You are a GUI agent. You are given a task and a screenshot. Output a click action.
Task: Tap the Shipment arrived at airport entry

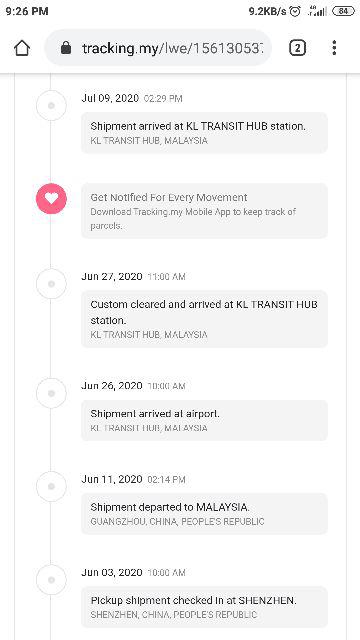pyautogui.click(x=204, y=420)
